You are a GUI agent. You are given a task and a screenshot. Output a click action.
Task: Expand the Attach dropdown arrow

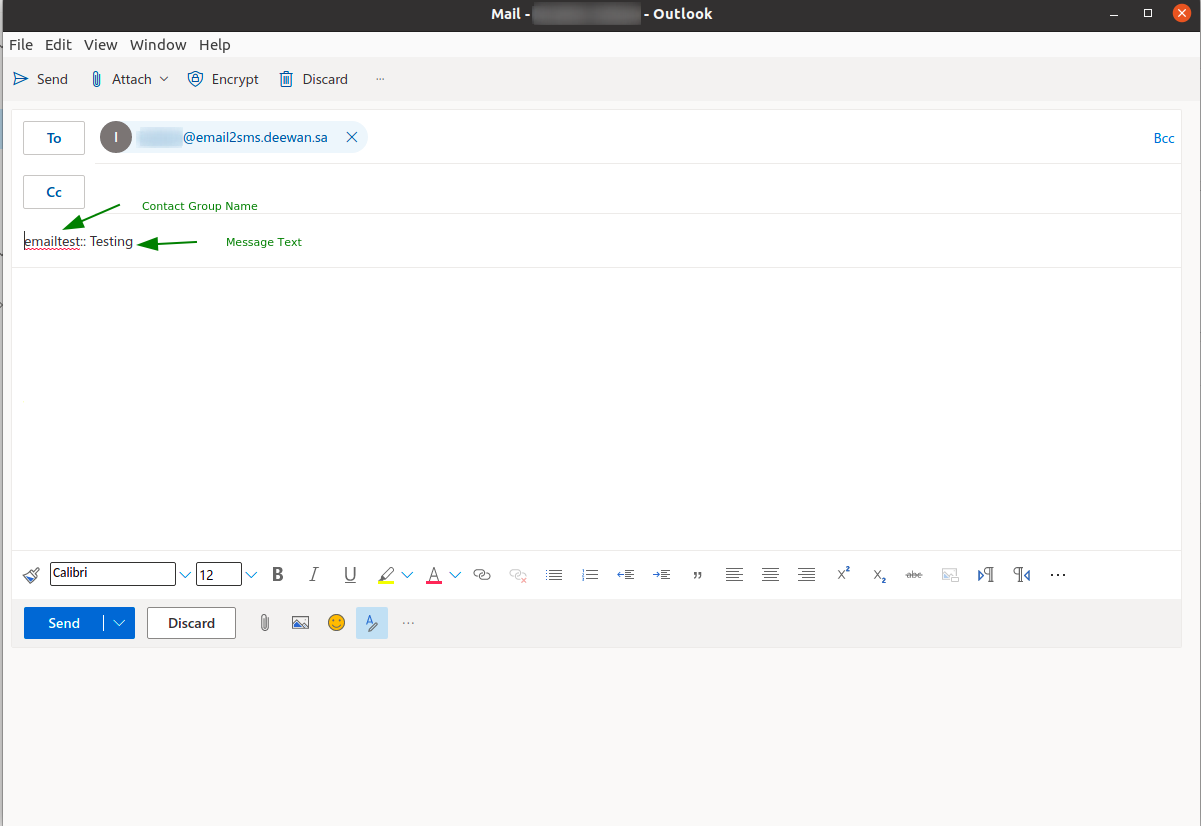pyautogui.click(x=164, y=79)
